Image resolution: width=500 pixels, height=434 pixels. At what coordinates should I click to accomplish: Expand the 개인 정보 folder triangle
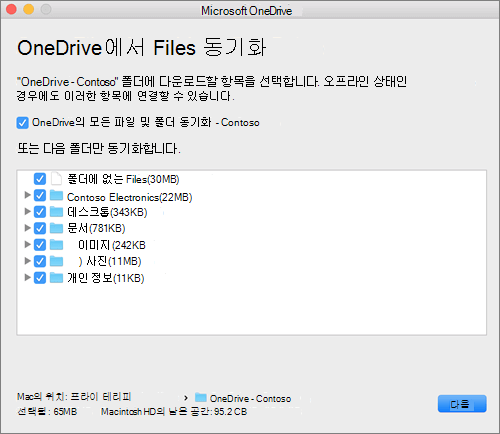coord(28,277)
